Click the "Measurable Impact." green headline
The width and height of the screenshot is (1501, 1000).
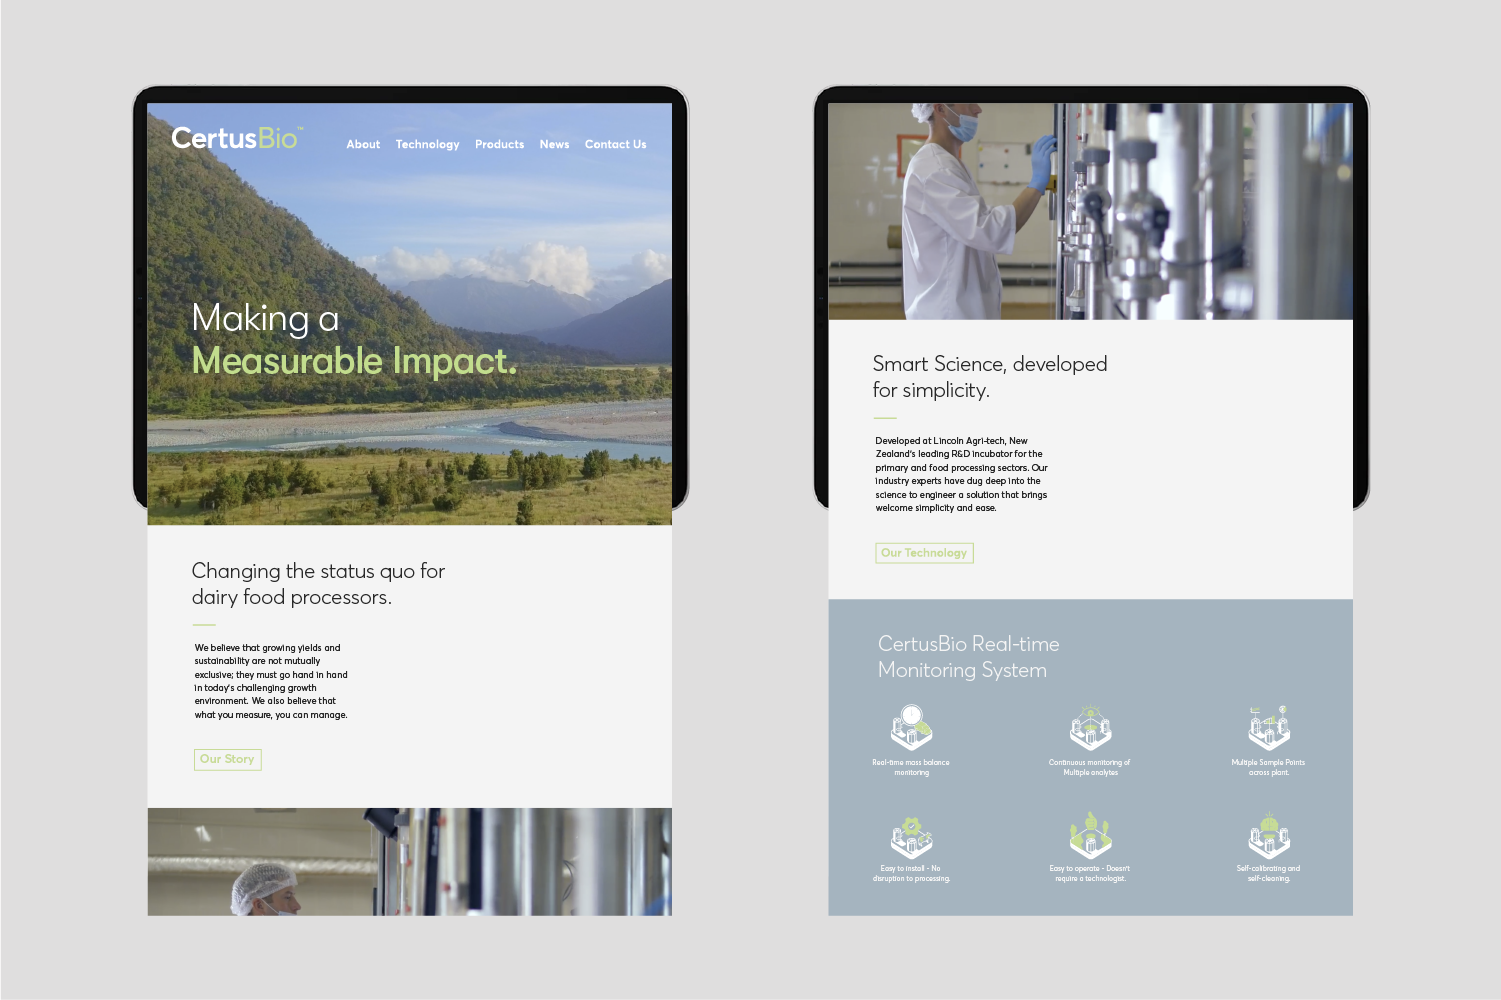point(354,360)
